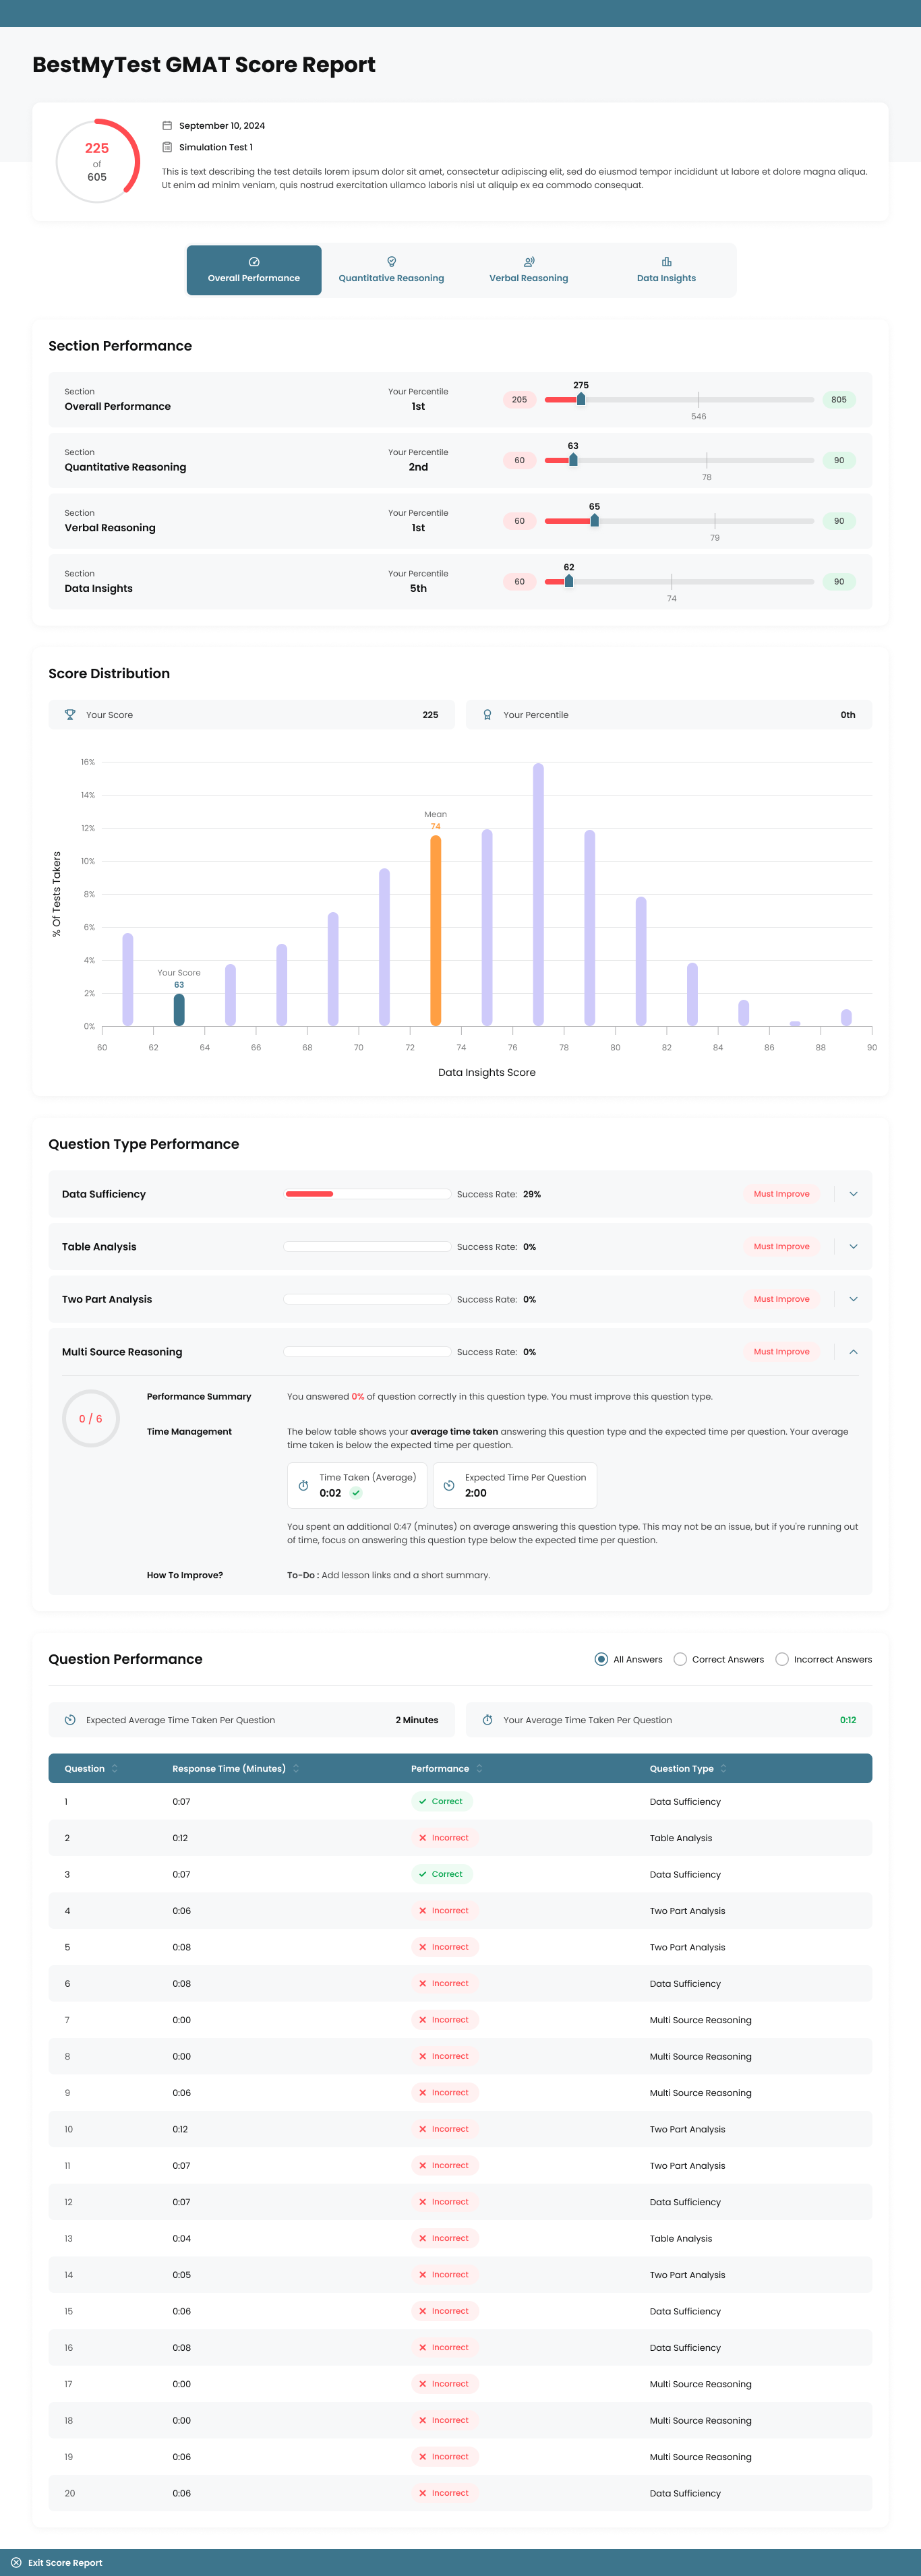The image size is (921, 2576).
Task: Click Must Improve badge for Multi Source Reasoning
Action: coord(782,1351)
